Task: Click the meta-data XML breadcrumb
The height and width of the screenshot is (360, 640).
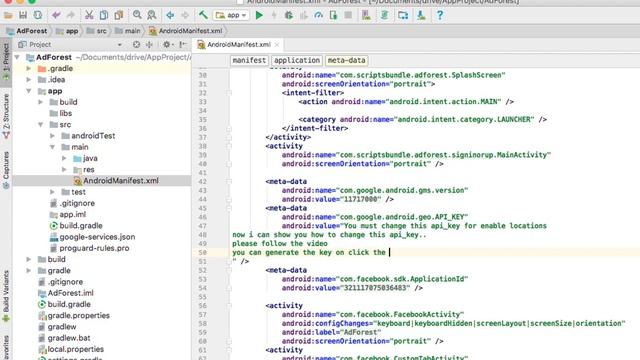Action: (x=347, y=60)
